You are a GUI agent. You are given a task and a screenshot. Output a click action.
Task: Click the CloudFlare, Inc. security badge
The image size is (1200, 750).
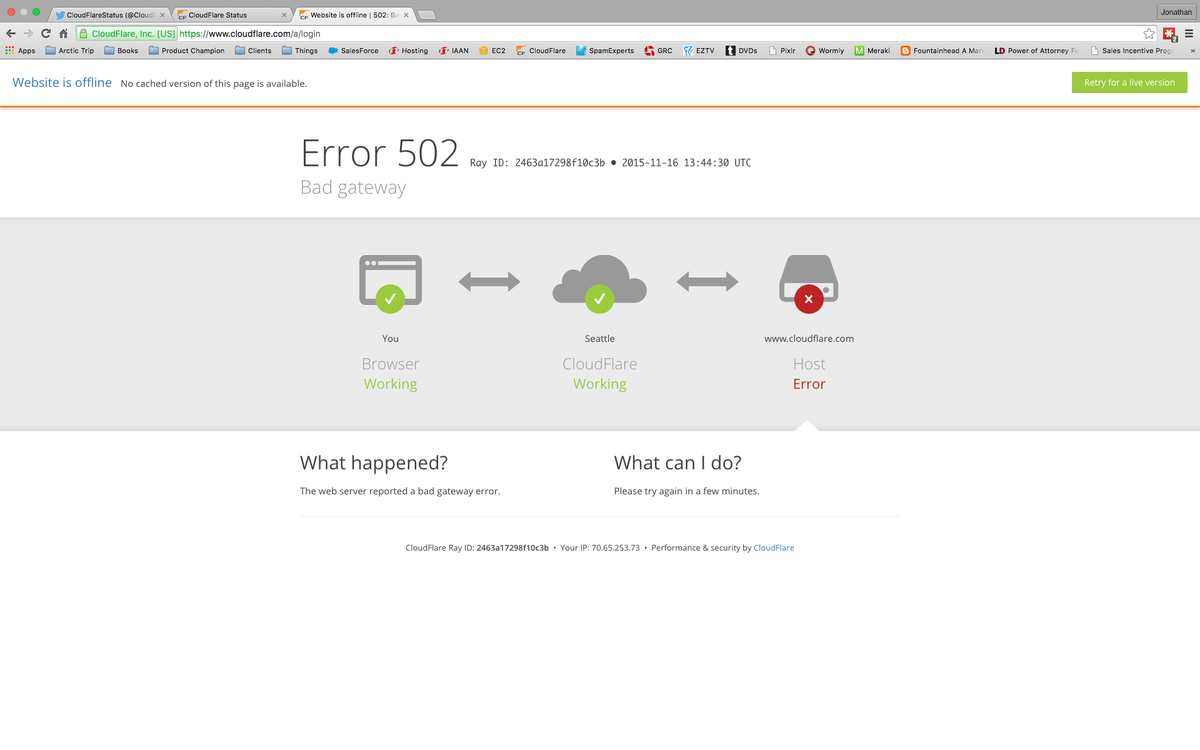[x=127, y=33]
